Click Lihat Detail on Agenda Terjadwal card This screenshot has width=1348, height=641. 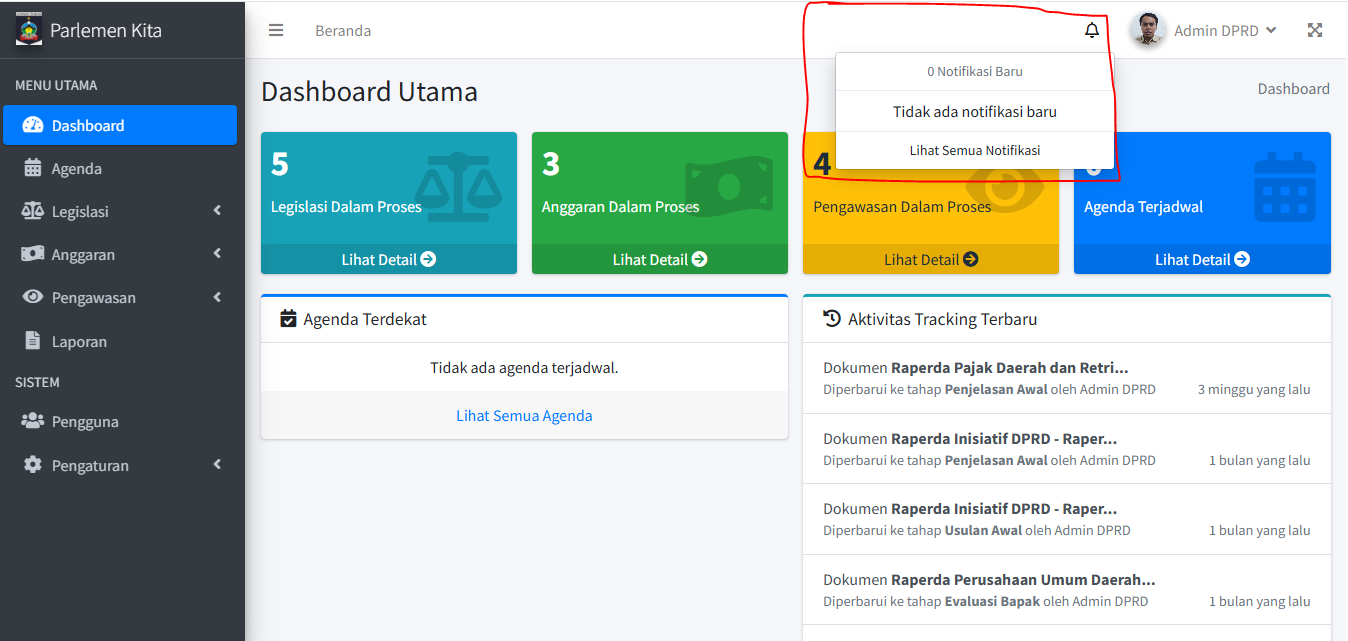click(1201, 259)
